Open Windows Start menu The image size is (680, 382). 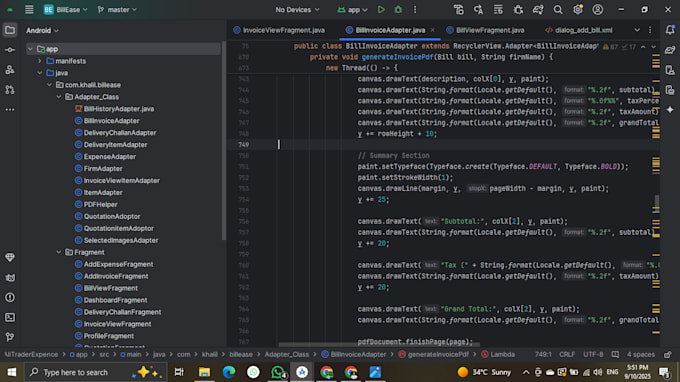tap(12, 372)
